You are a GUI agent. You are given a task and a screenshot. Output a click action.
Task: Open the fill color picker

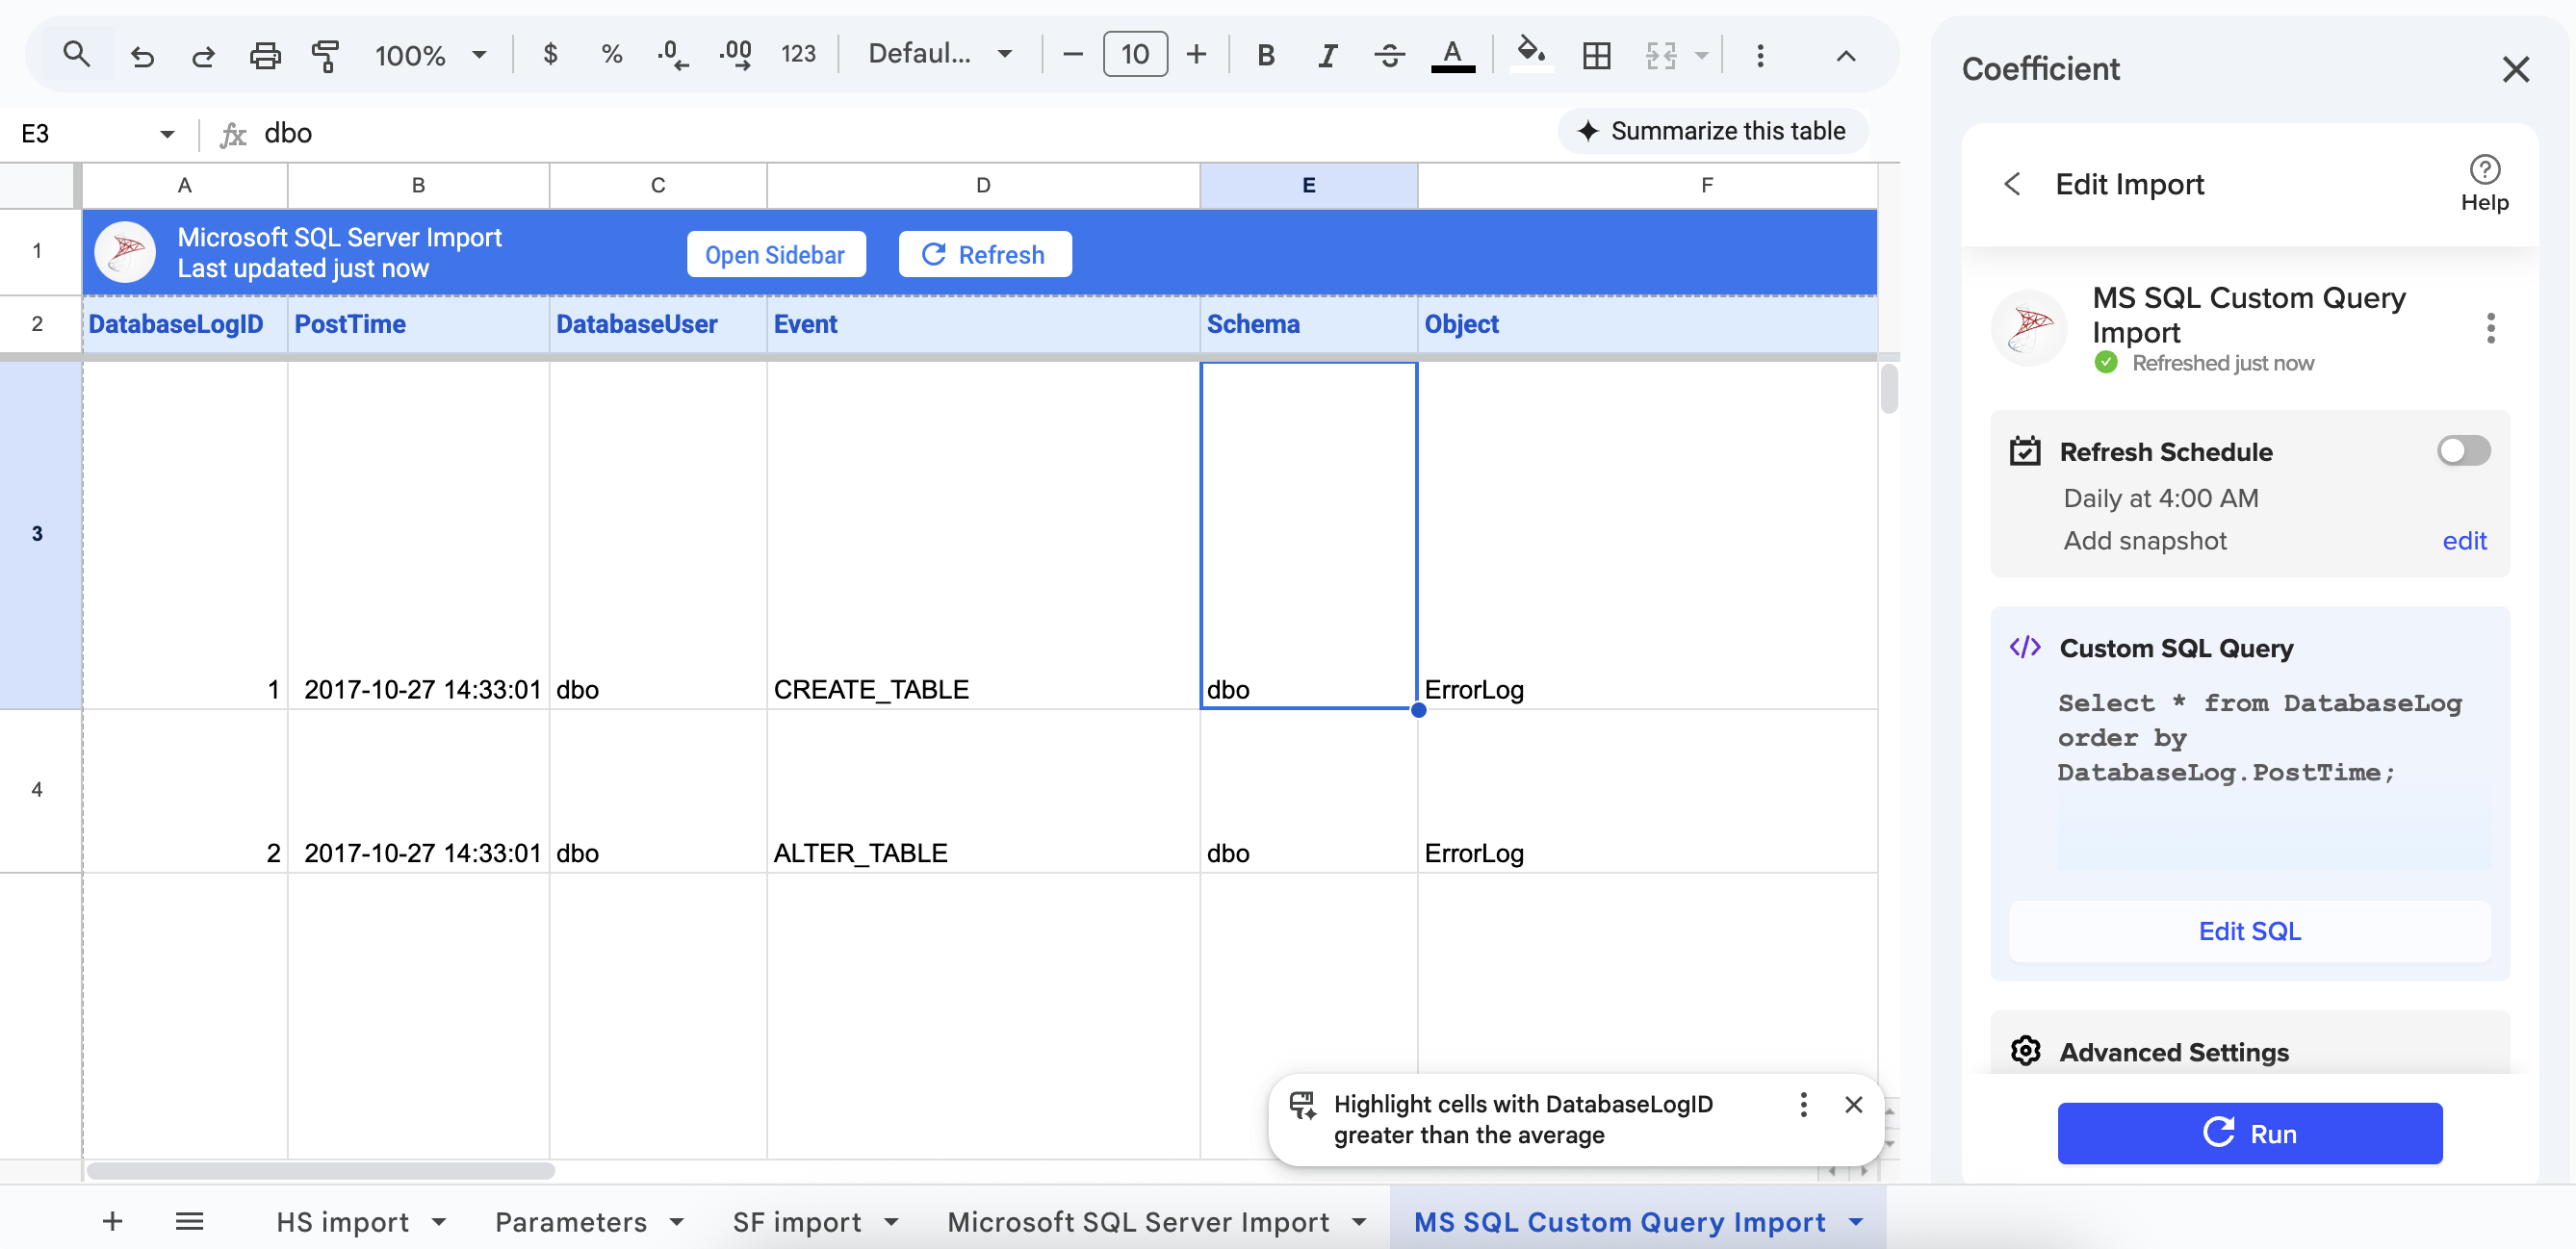click(x=1530, y=53)
